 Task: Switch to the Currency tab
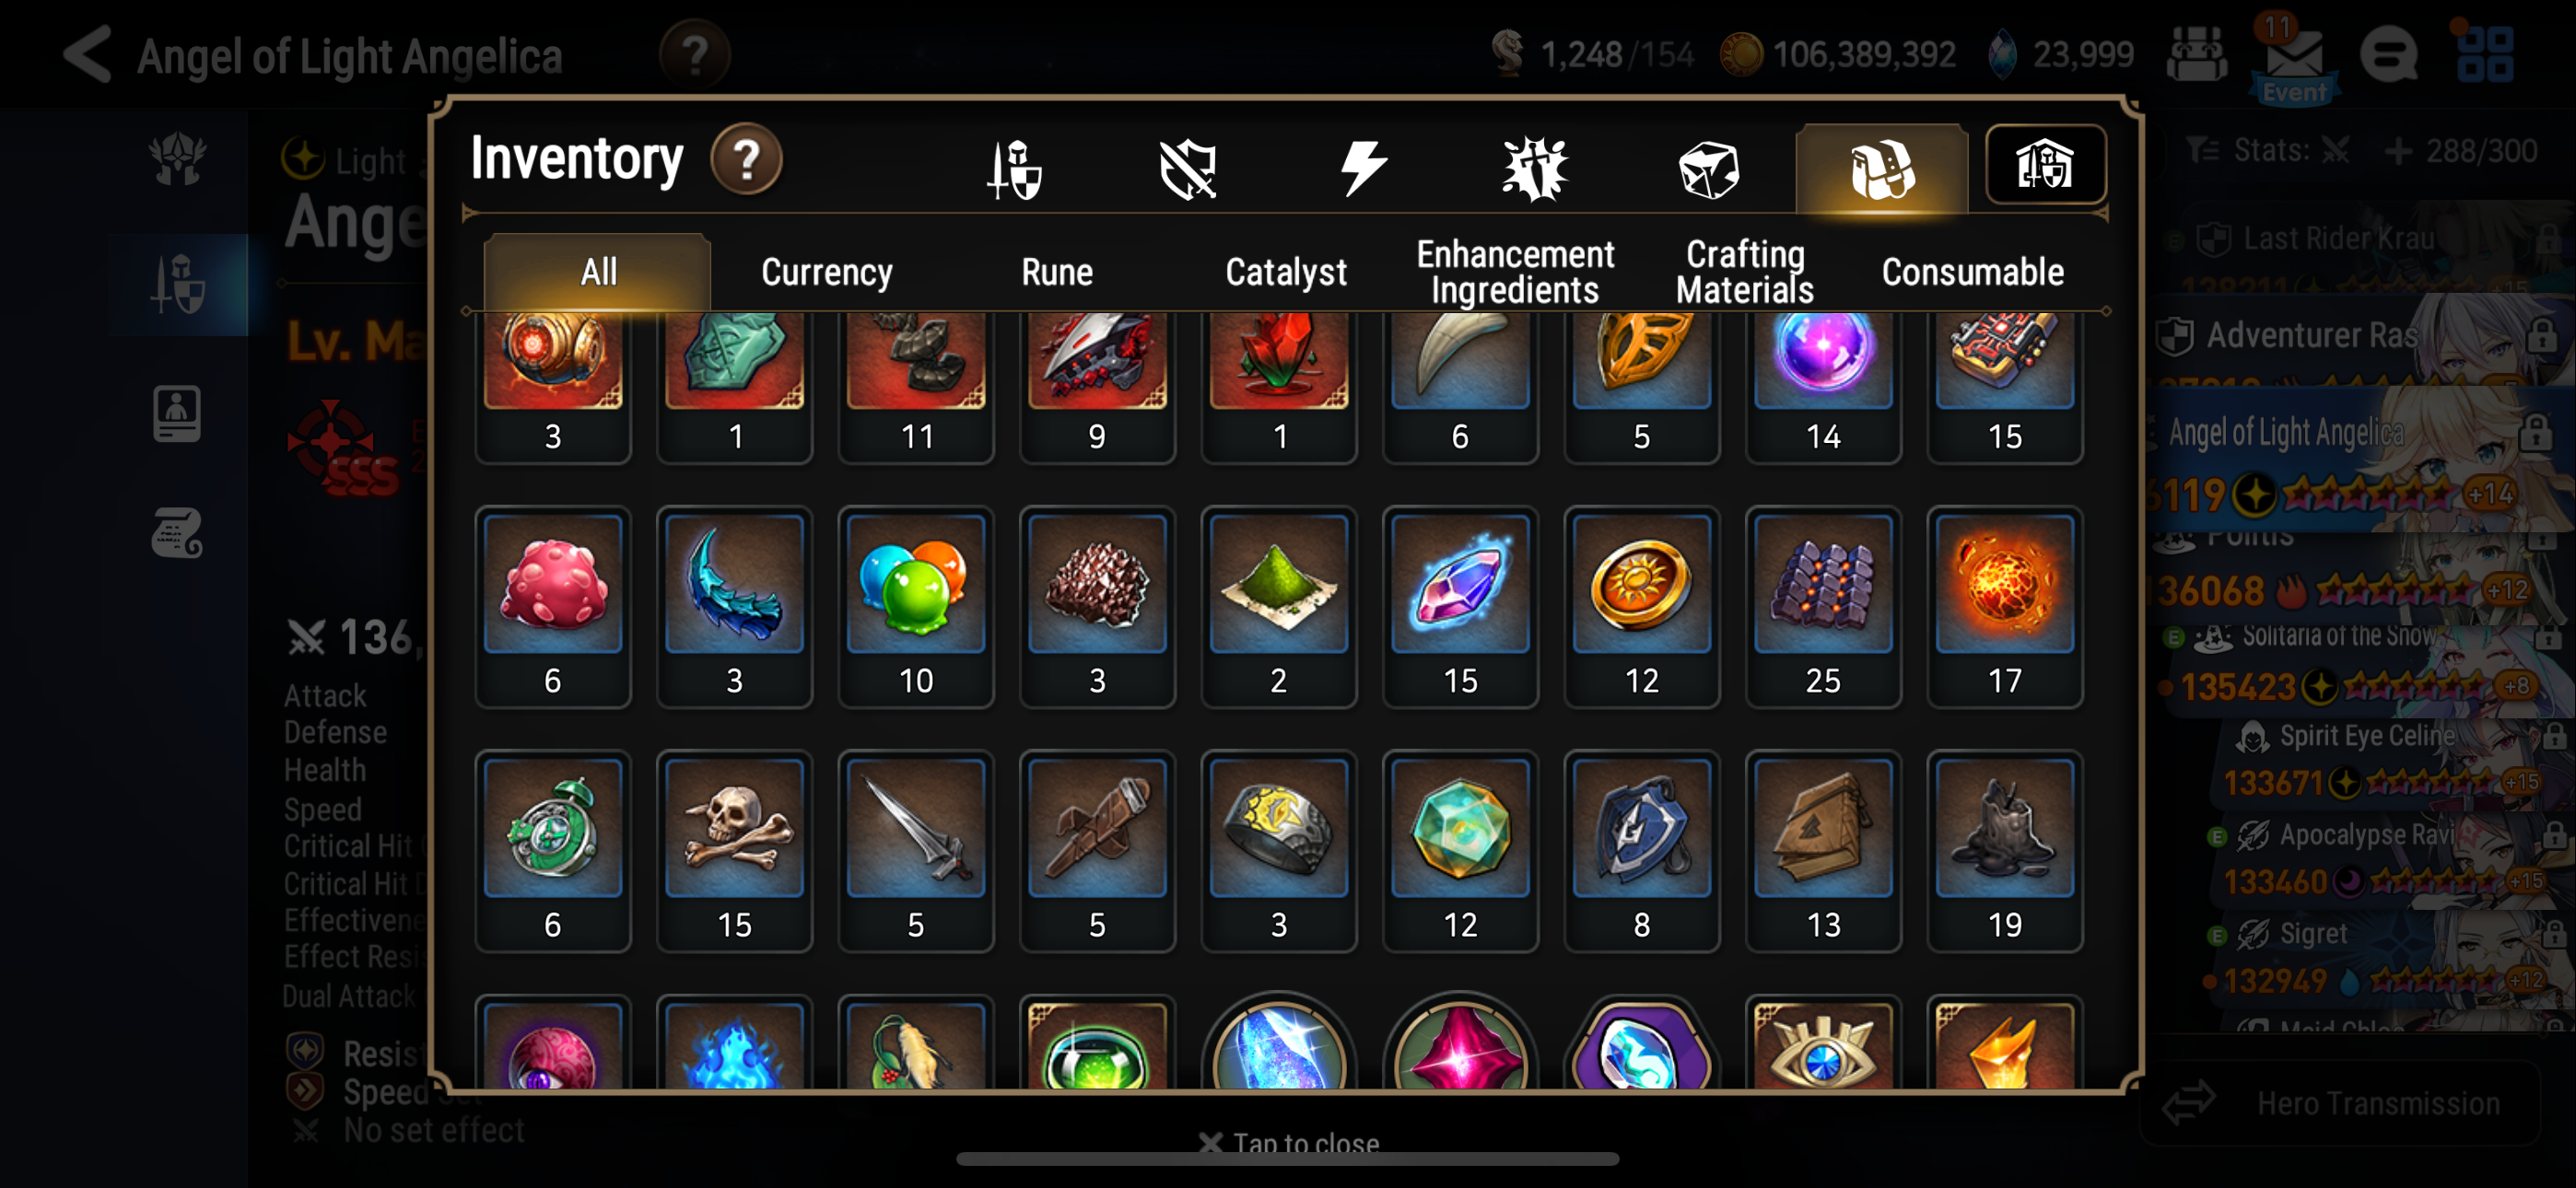coord(826,272)
